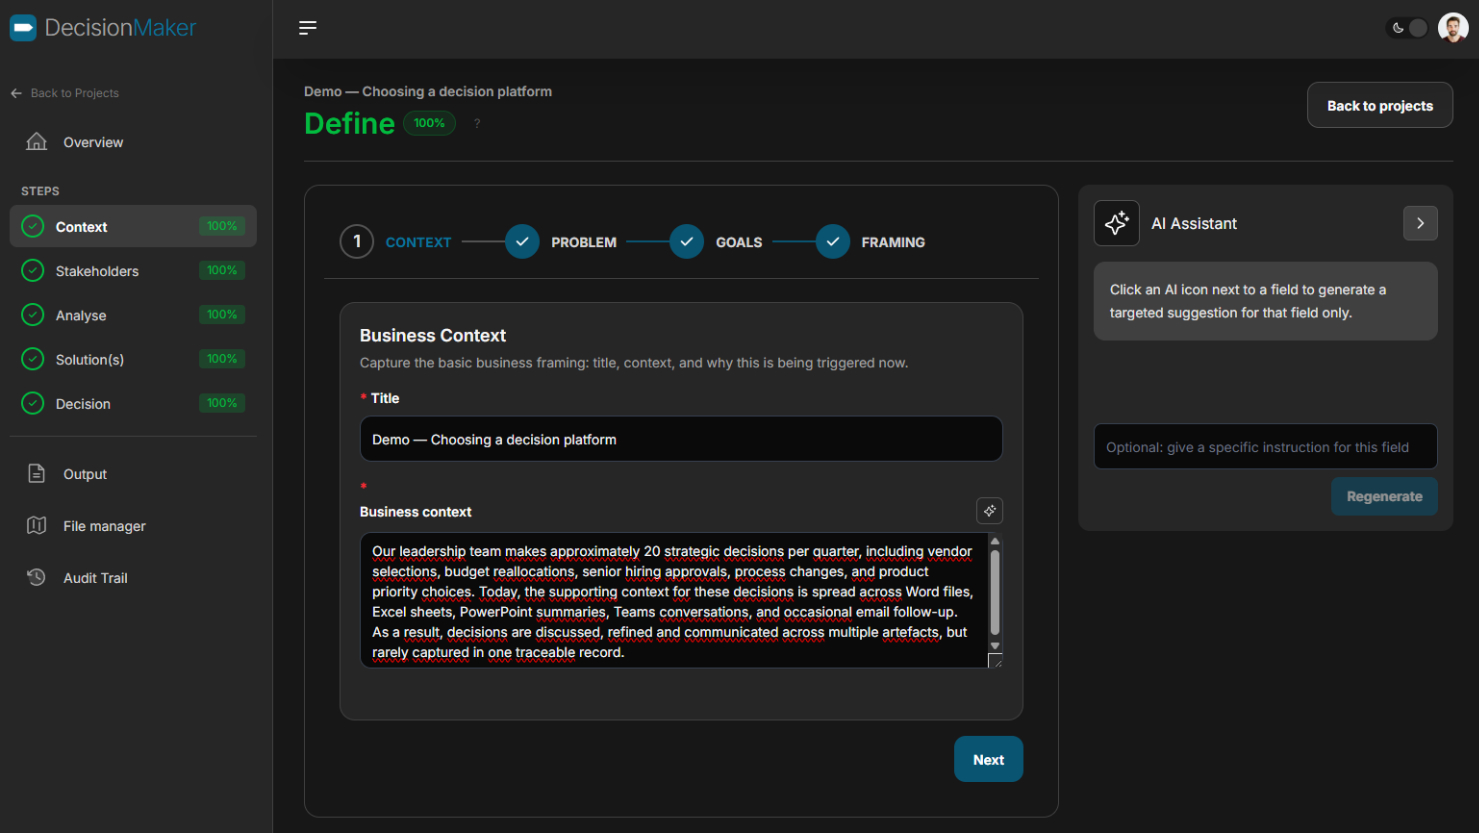Click the green checkmark beside the Context step
This screenshot has width=1479, height=833.
tap(31, 226)
